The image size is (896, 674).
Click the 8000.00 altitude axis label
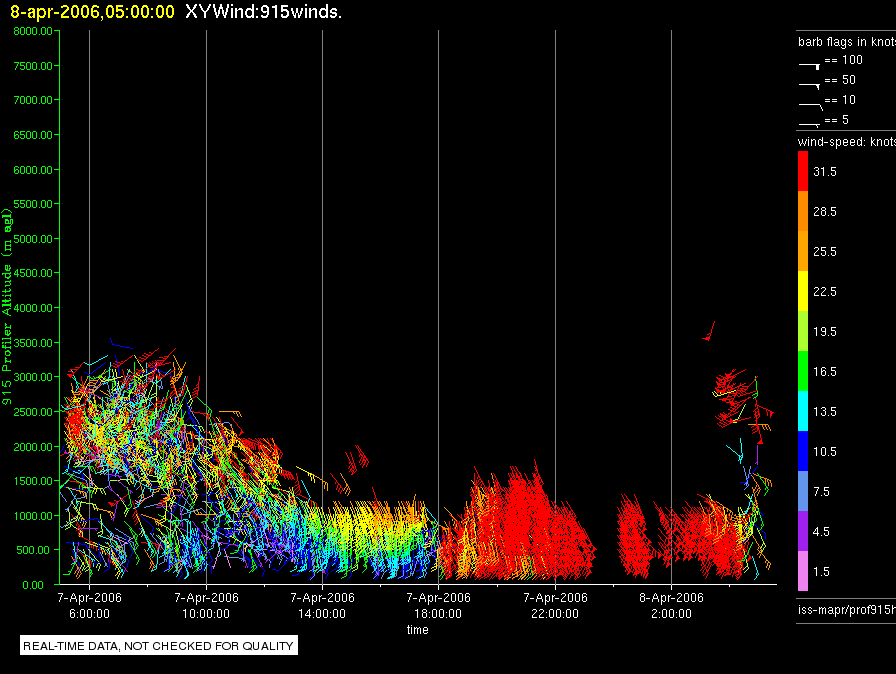point(33,31)
